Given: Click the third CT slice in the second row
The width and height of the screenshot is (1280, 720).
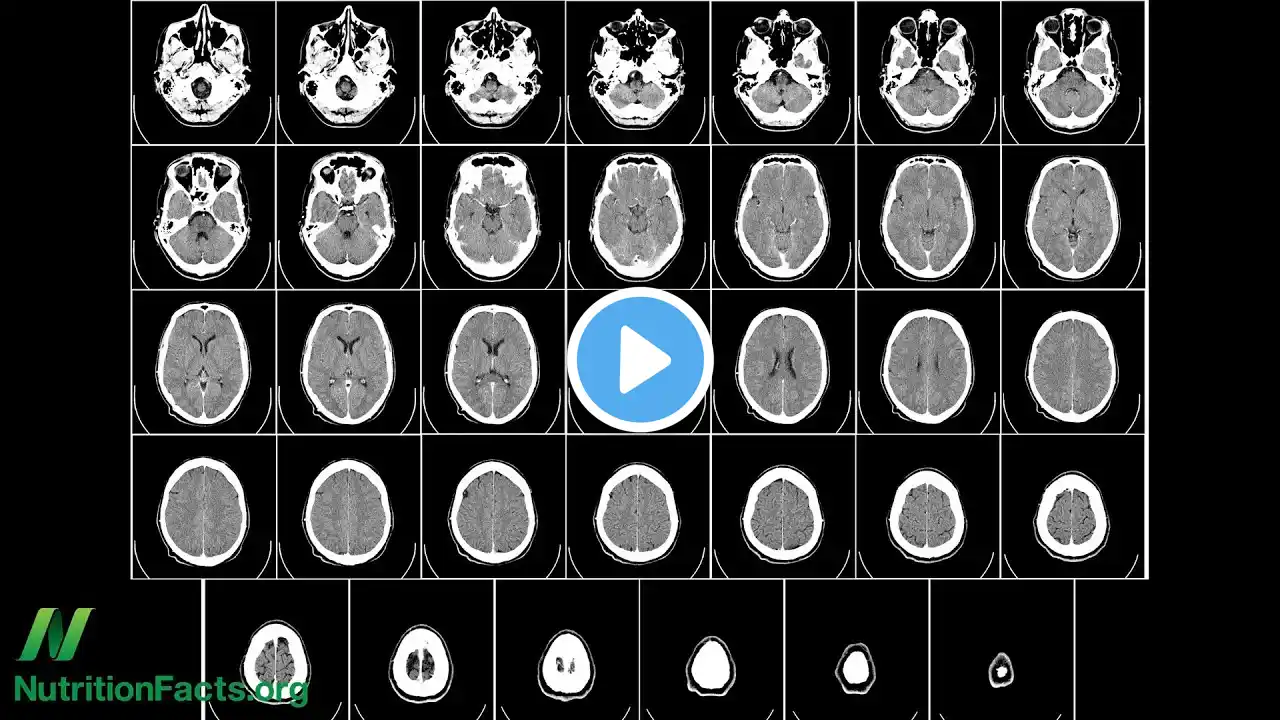Looking at the screenshot, I should pyautogui.click(x=493, y=216).
